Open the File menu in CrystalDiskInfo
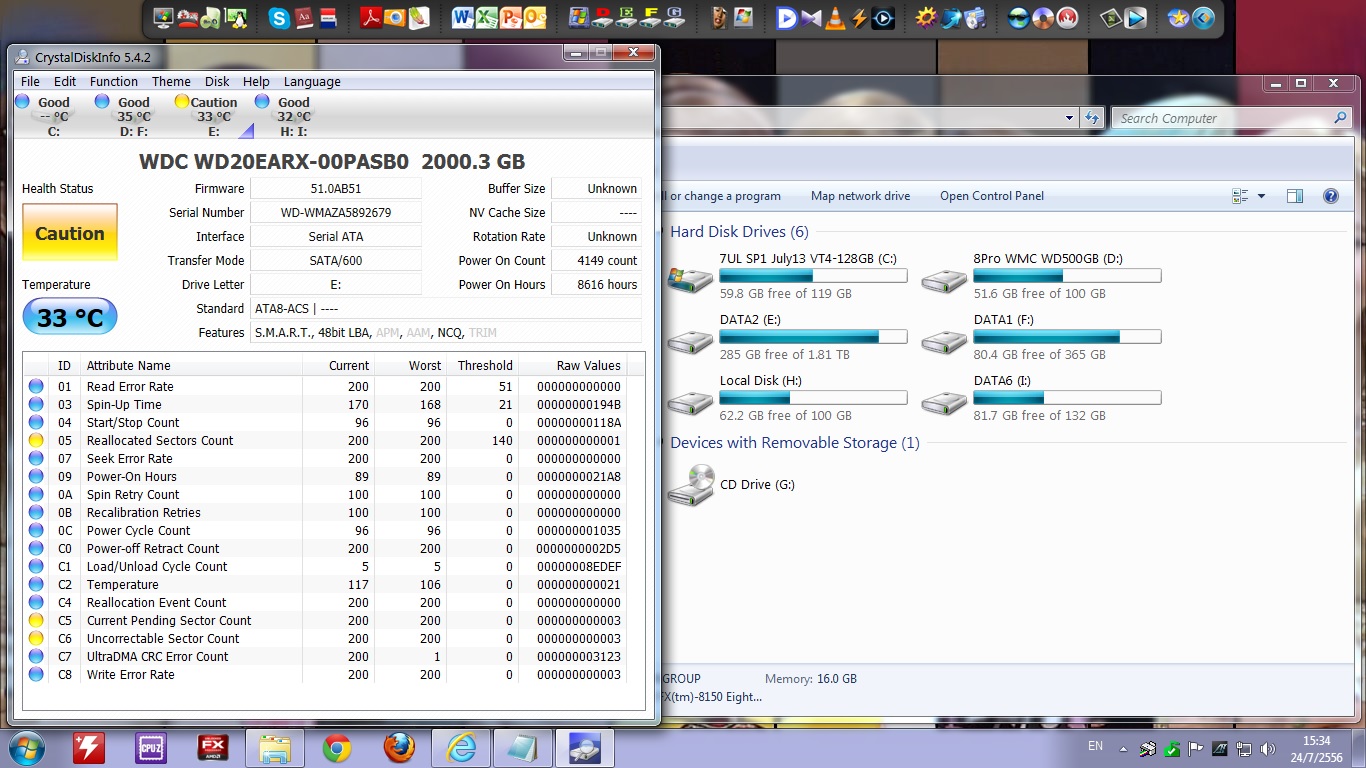The width and height of the screenshot is (1366, 768). pyautogui.click(x=30, y=82)
